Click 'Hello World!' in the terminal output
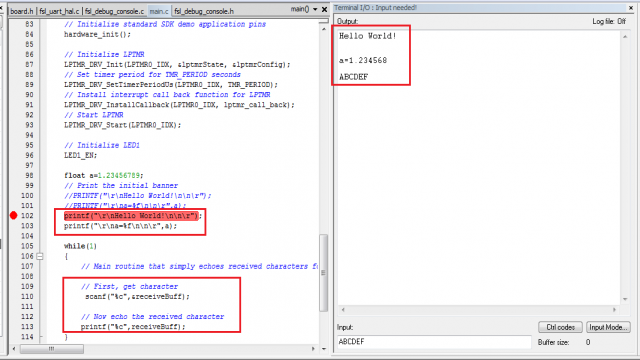The height and width of the screenshot is (360, 640). pyautogui.click(x=367, y=36)
